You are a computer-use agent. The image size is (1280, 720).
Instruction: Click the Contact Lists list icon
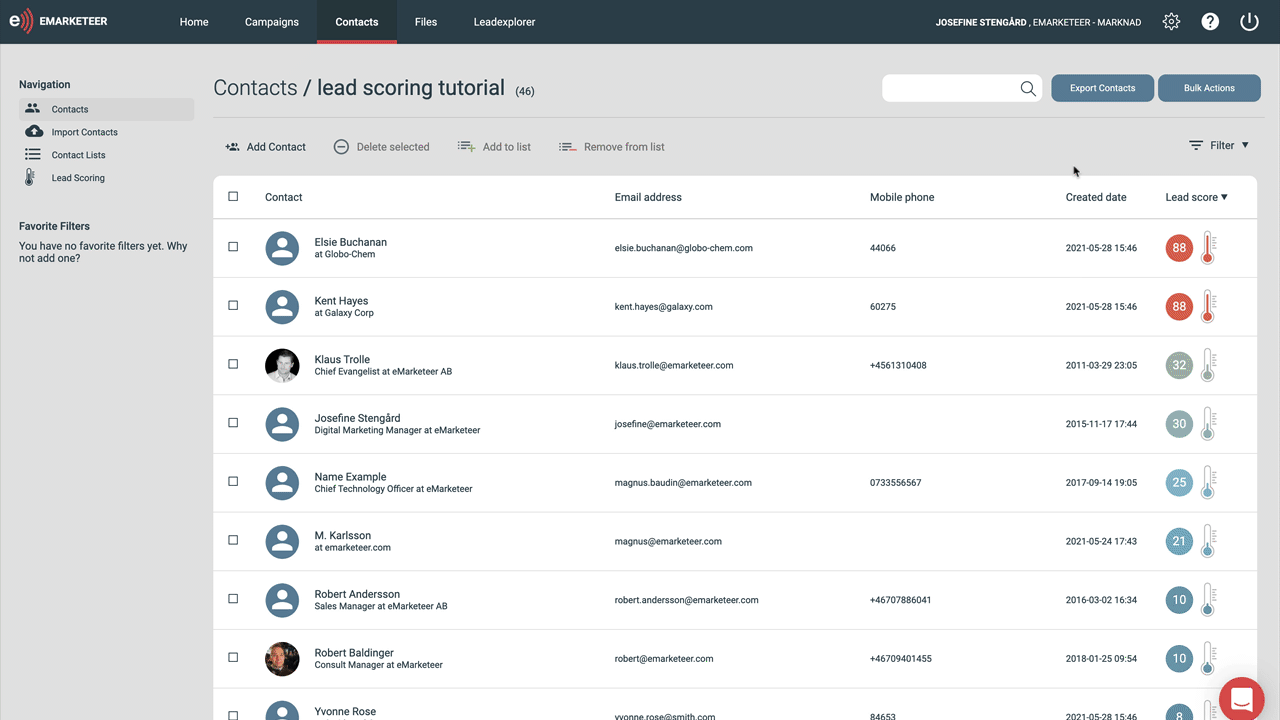[33, 155]
